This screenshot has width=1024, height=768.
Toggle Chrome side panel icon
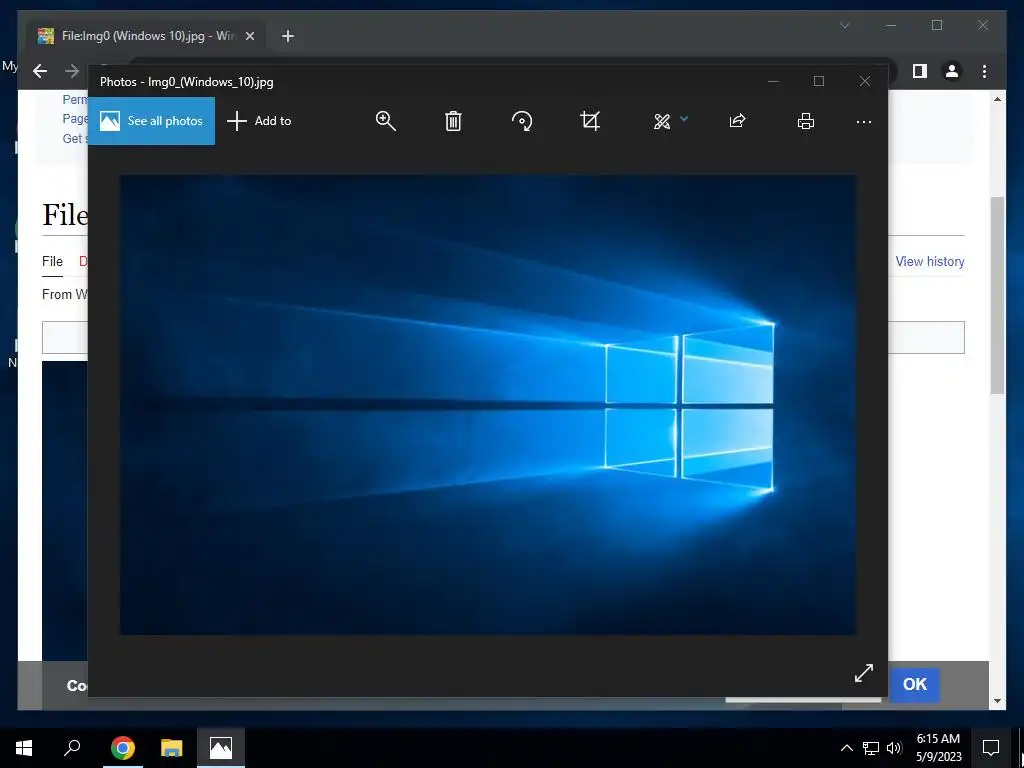point(920,71)
